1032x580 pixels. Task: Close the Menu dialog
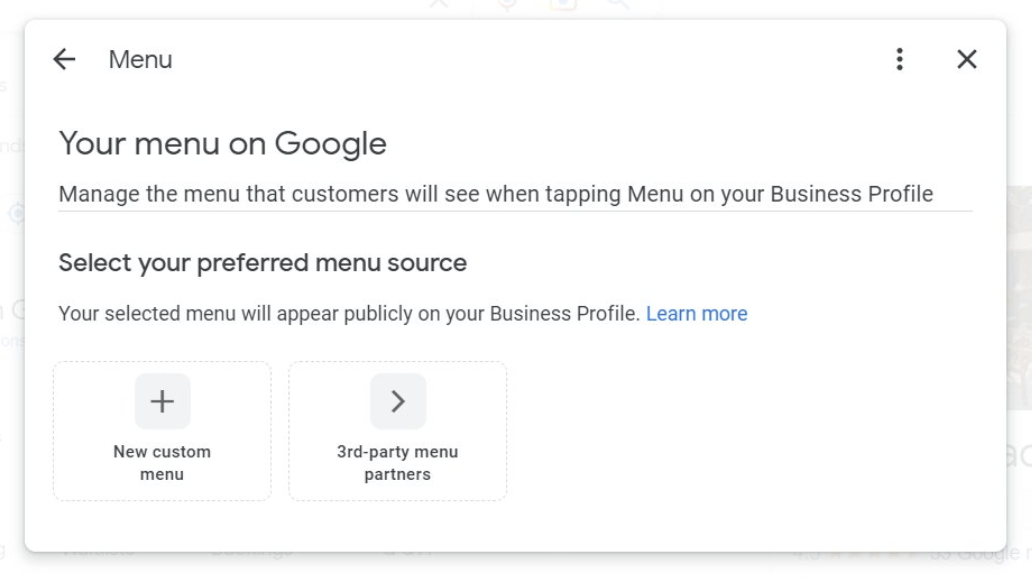(x=966, y=59)
